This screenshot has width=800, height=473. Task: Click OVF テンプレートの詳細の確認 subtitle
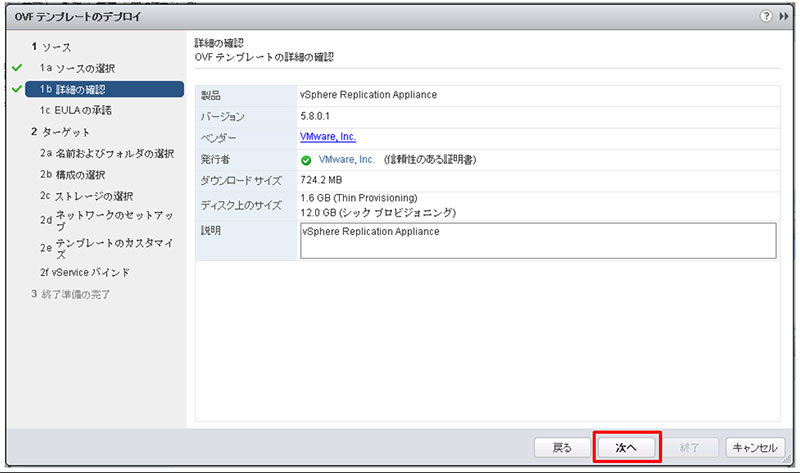[264, 57]
